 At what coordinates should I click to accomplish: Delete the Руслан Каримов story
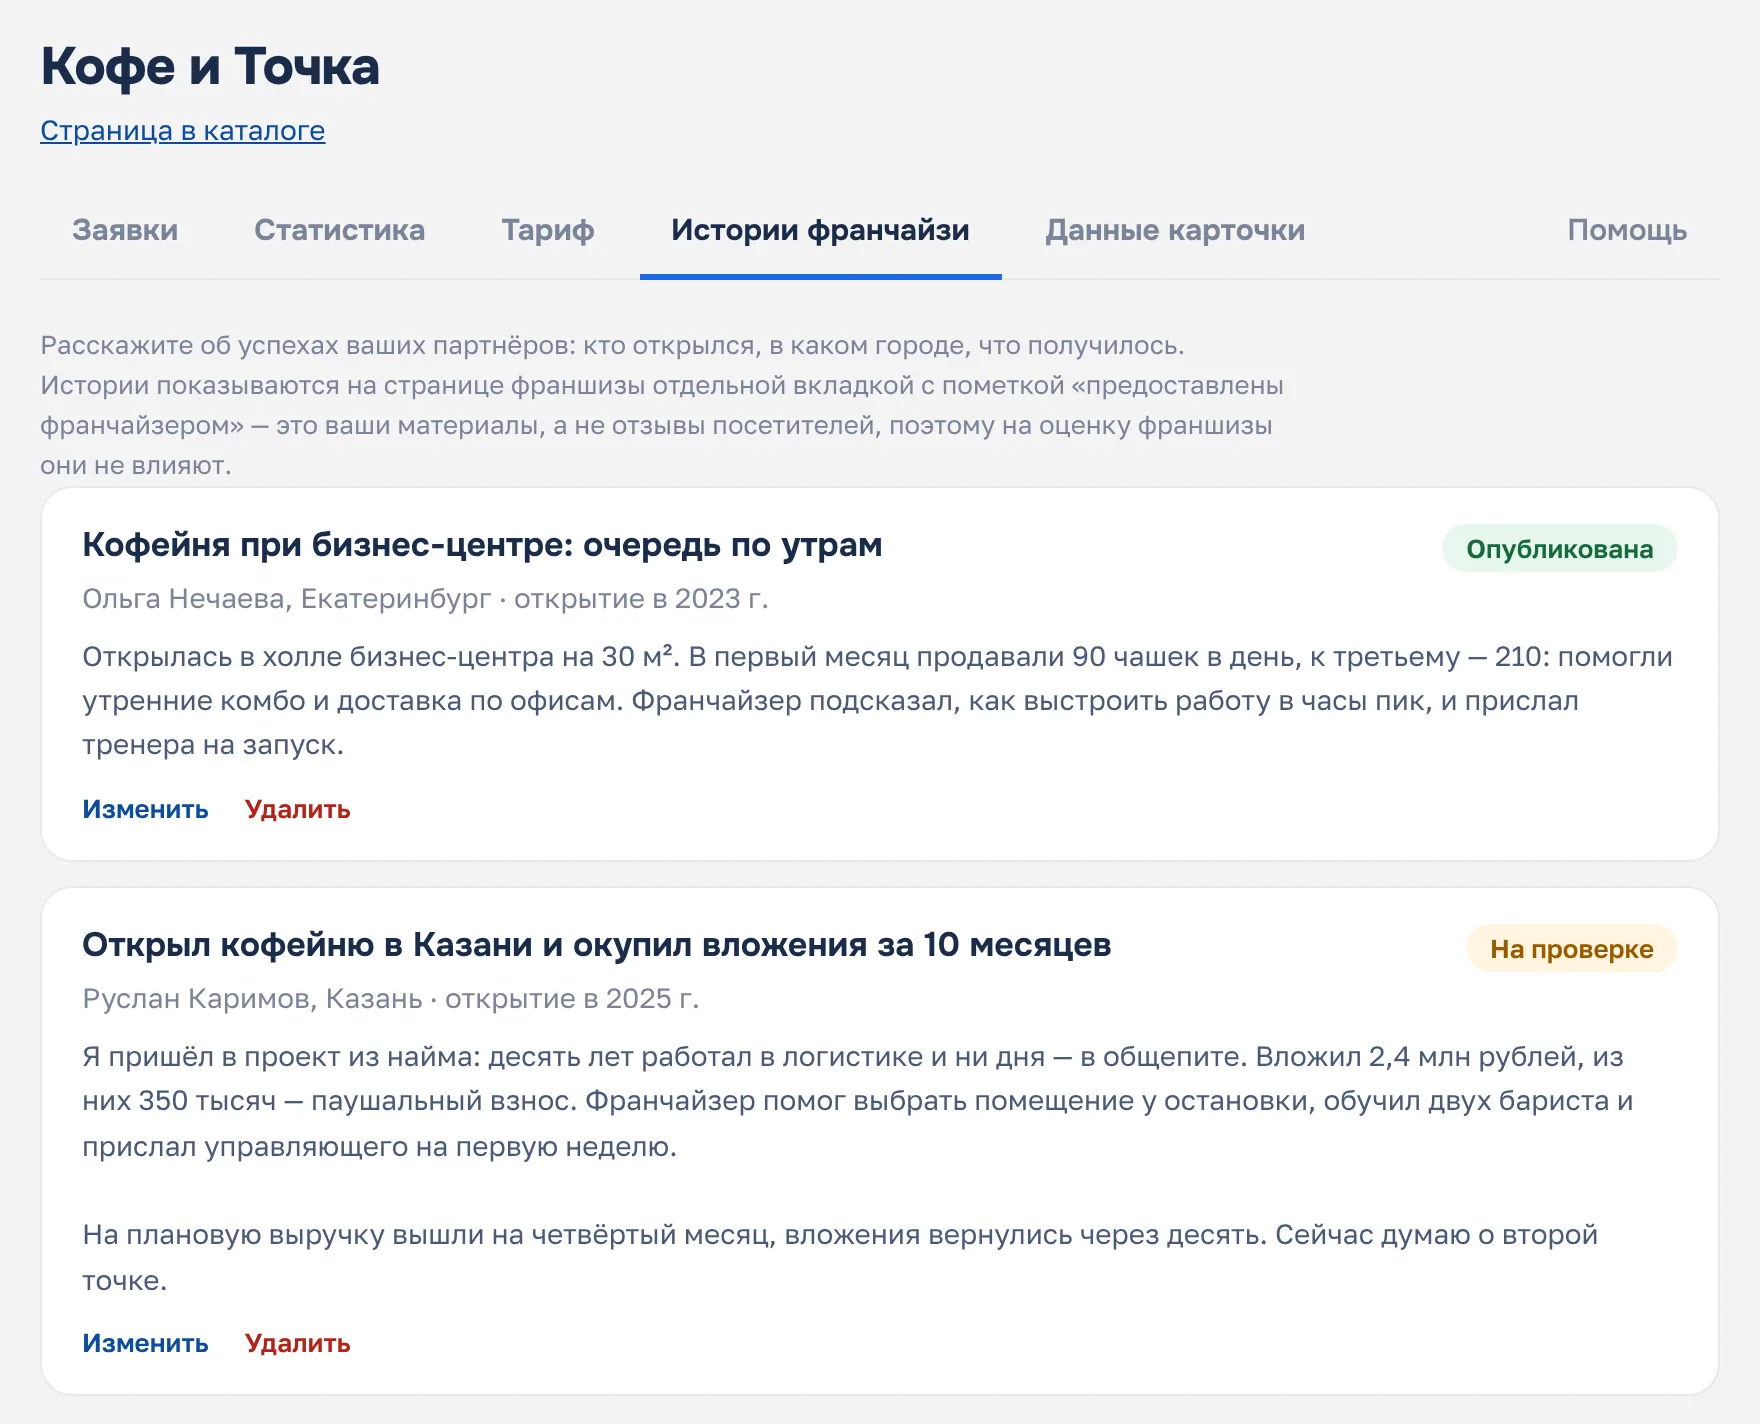pos(297,1343)
